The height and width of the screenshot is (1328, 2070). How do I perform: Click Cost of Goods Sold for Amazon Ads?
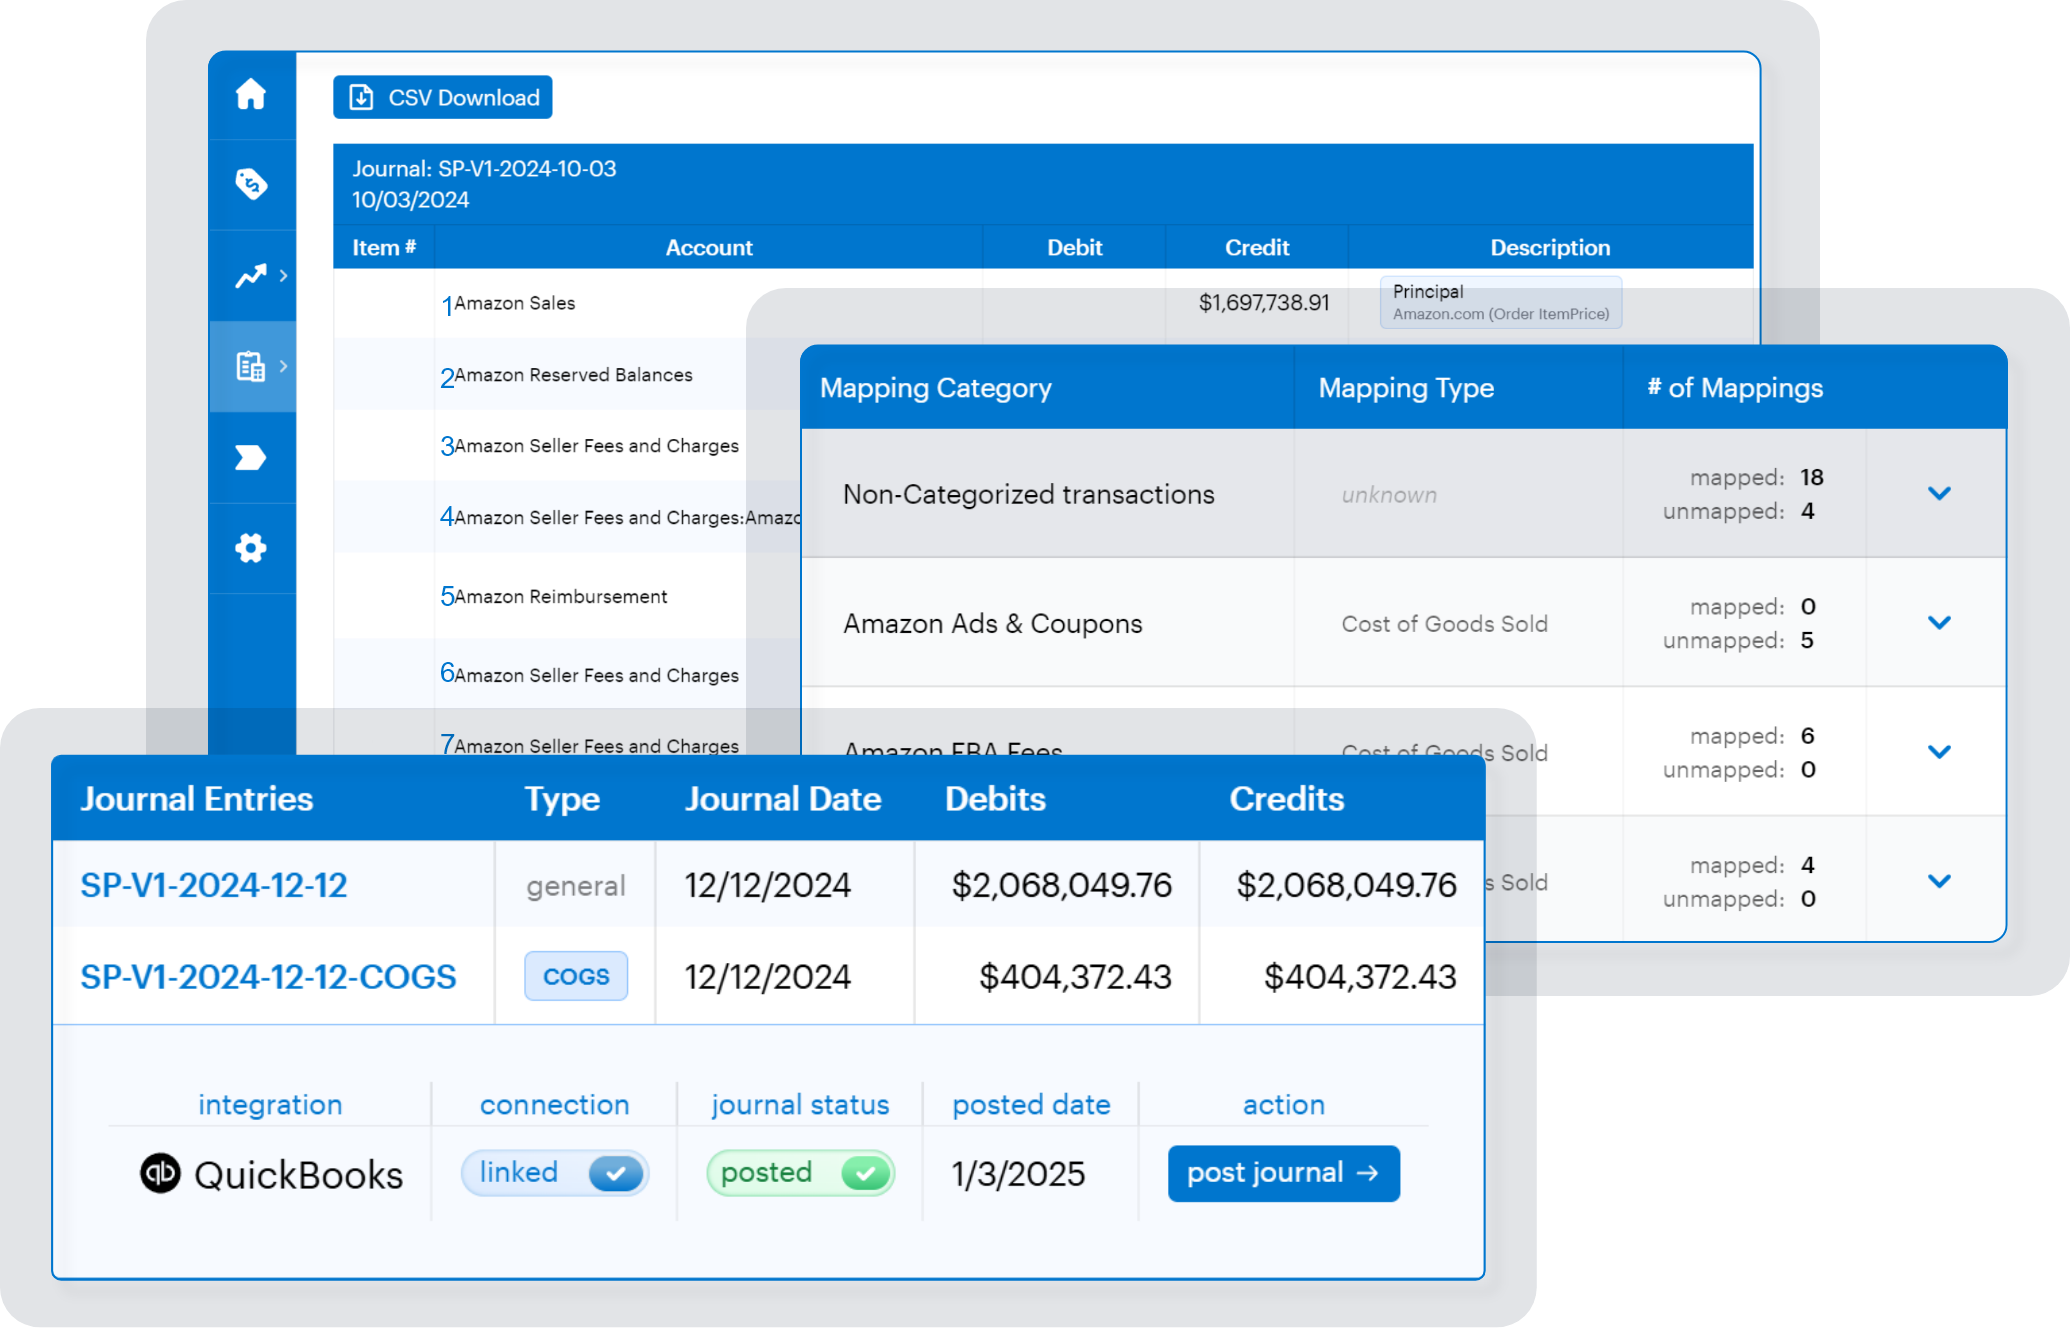click(1444, 623)
